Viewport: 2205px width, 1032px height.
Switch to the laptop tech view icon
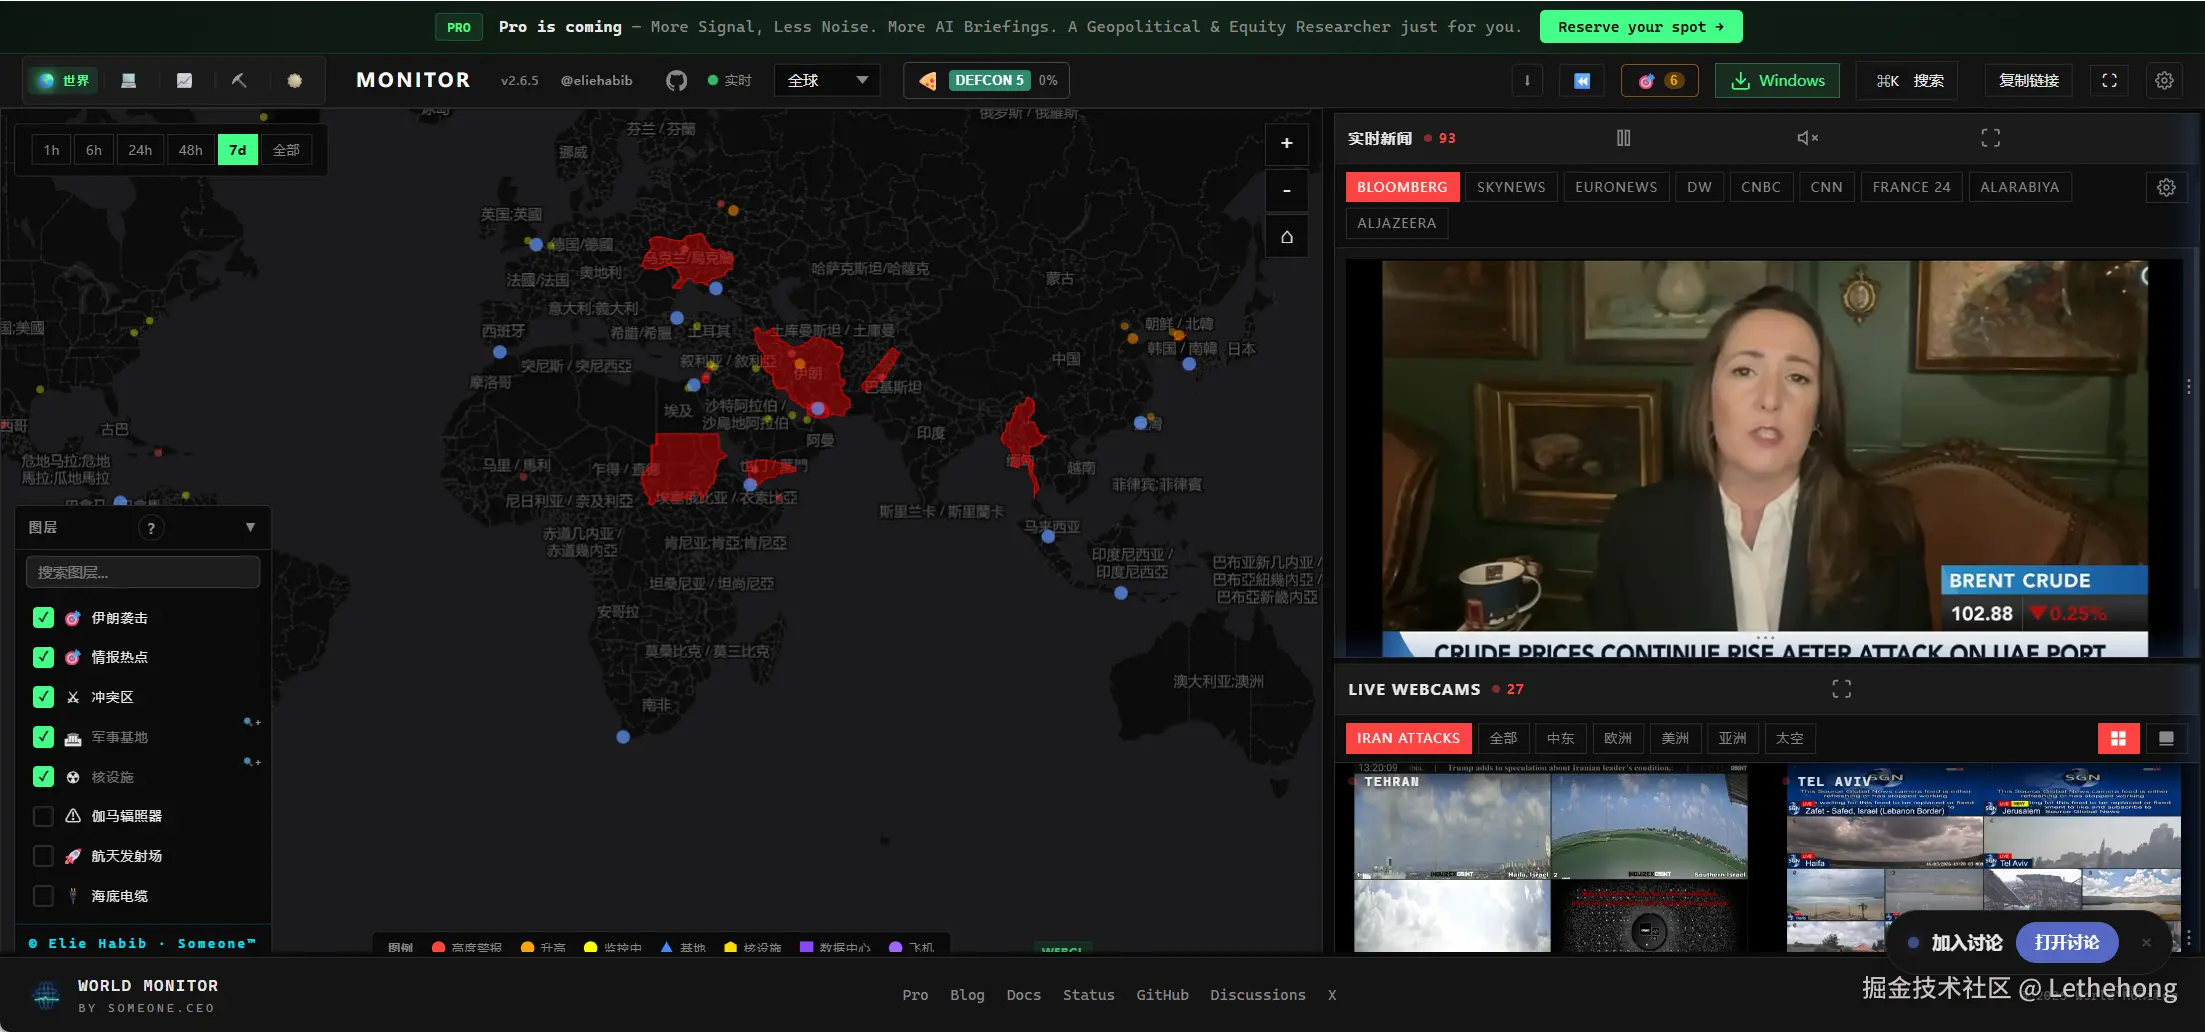pyautogui.click(x=129, y=81)
